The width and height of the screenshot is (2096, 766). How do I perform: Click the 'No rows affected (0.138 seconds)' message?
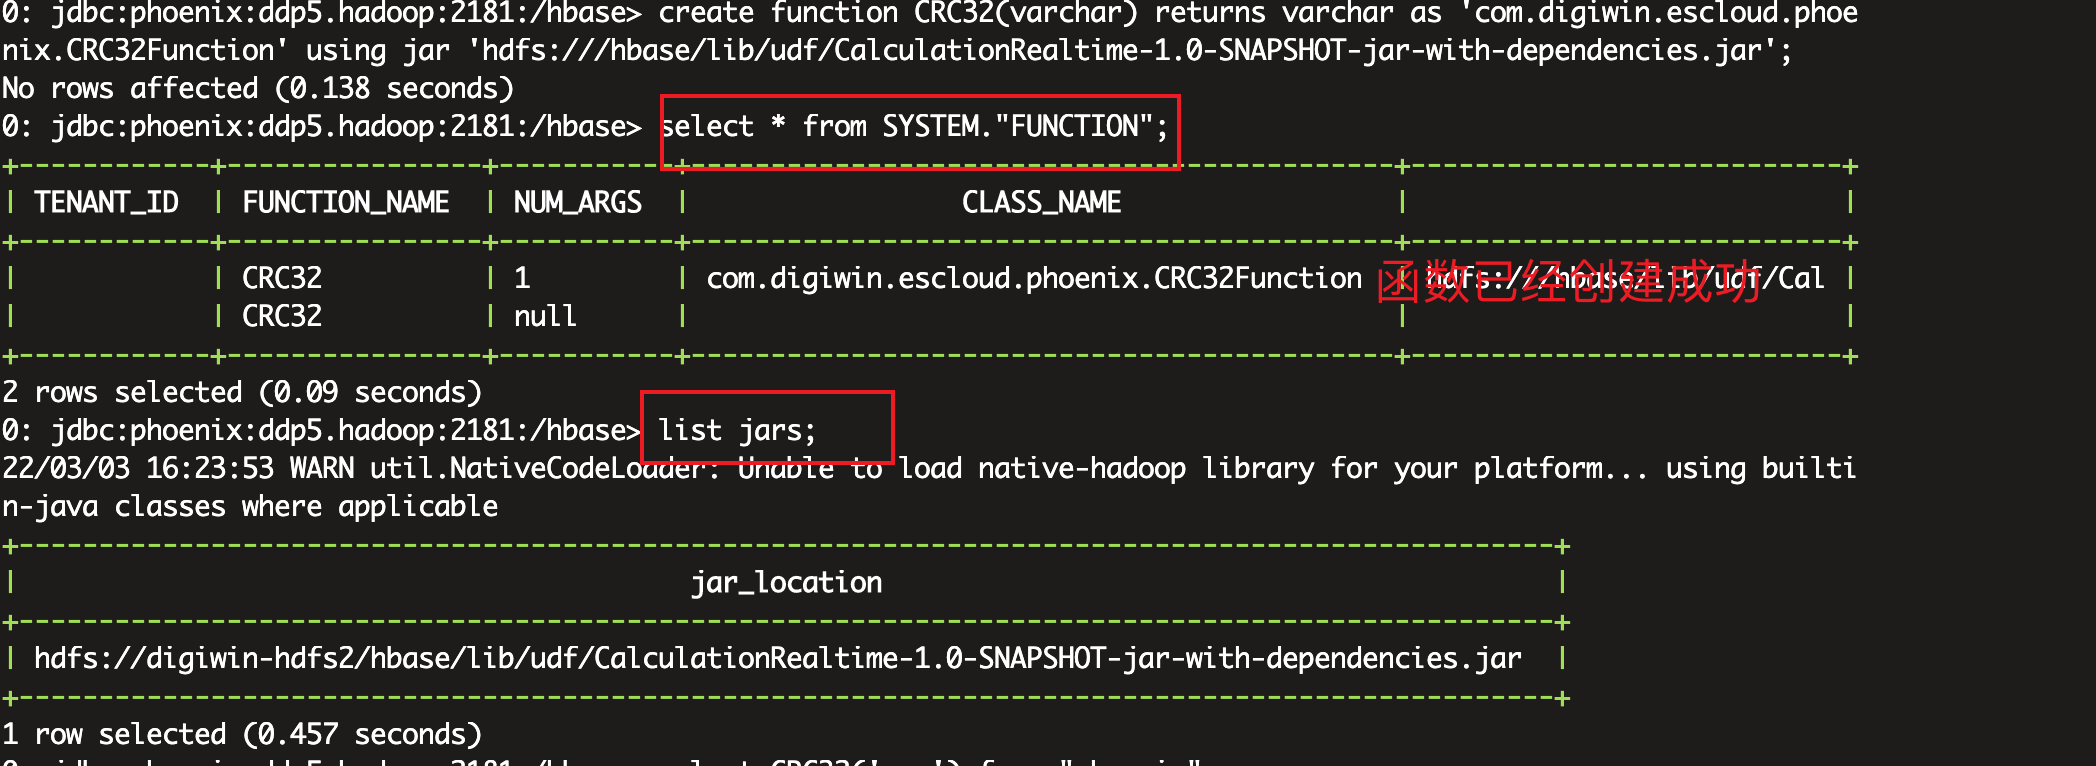[258, 89]
